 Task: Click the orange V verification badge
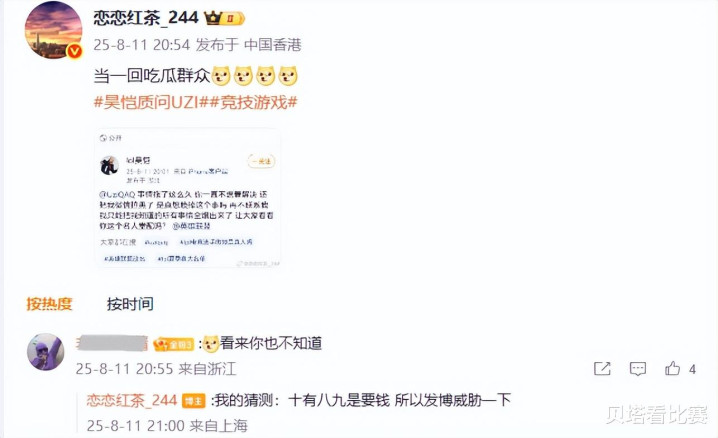(75, 51)
